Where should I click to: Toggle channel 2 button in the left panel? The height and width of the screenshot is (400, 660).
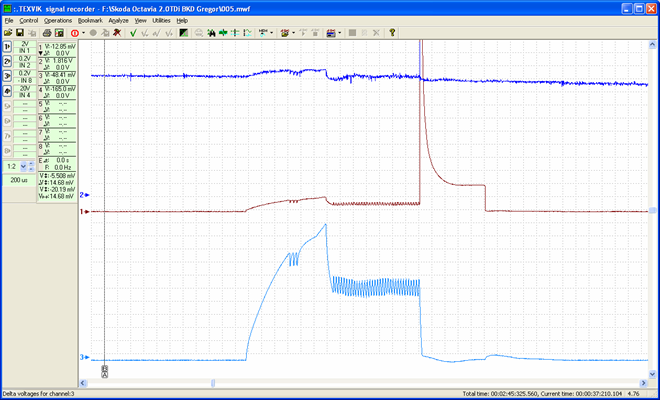pos(8,61)
